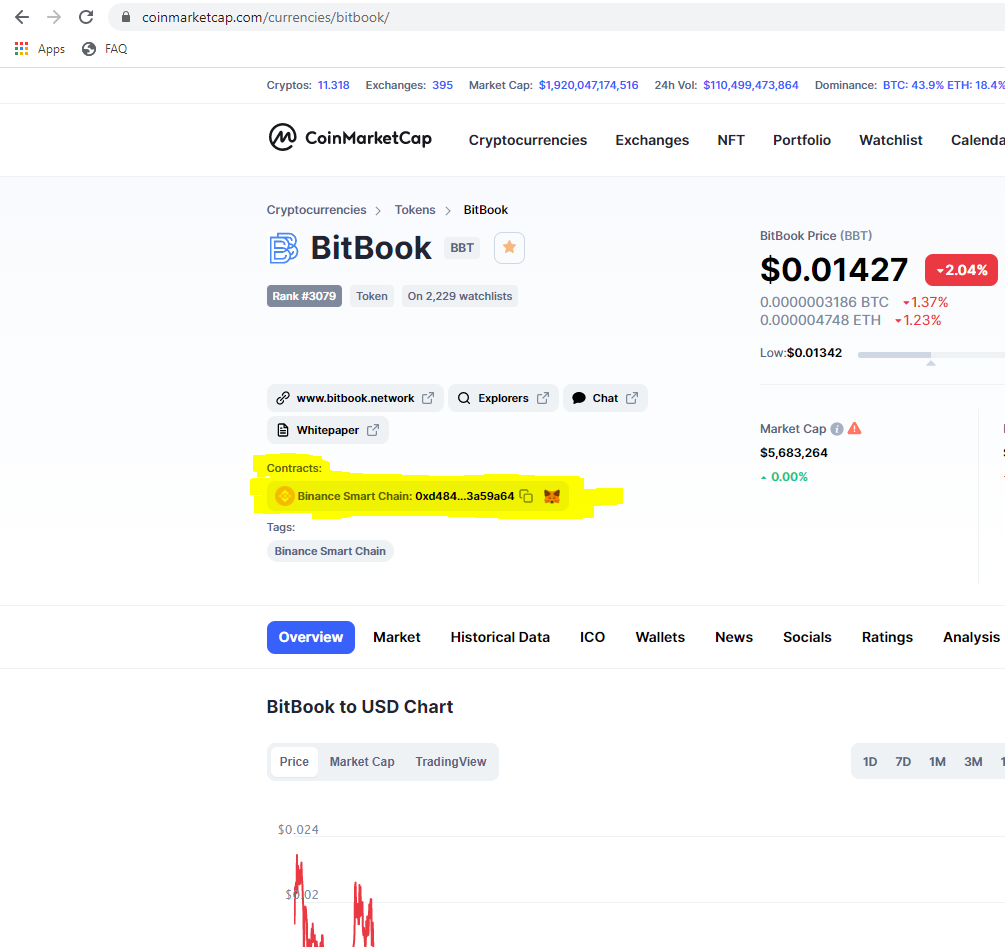Click Cryptocurrencies breadcrumb link
1005x947 pixels.
[317, 210]
